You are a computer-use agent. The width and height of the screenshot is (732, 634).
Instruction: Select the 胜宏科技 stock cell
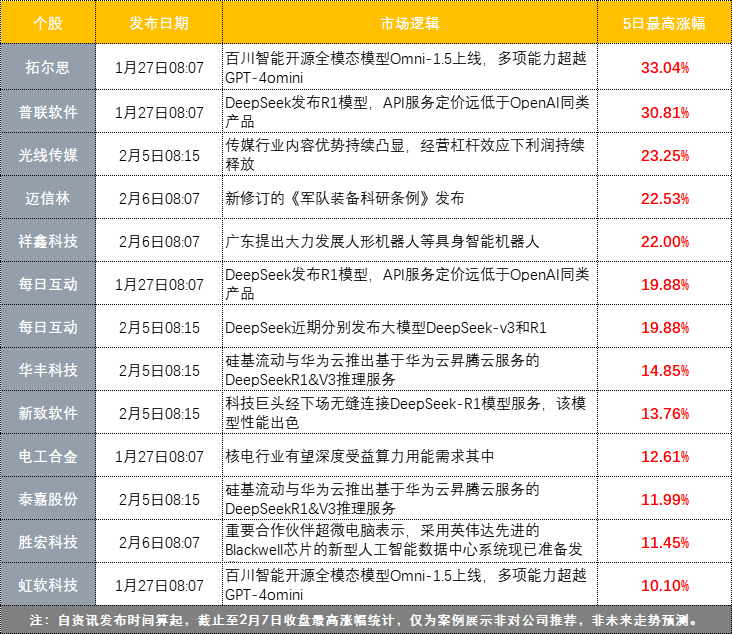click(48, 542)
